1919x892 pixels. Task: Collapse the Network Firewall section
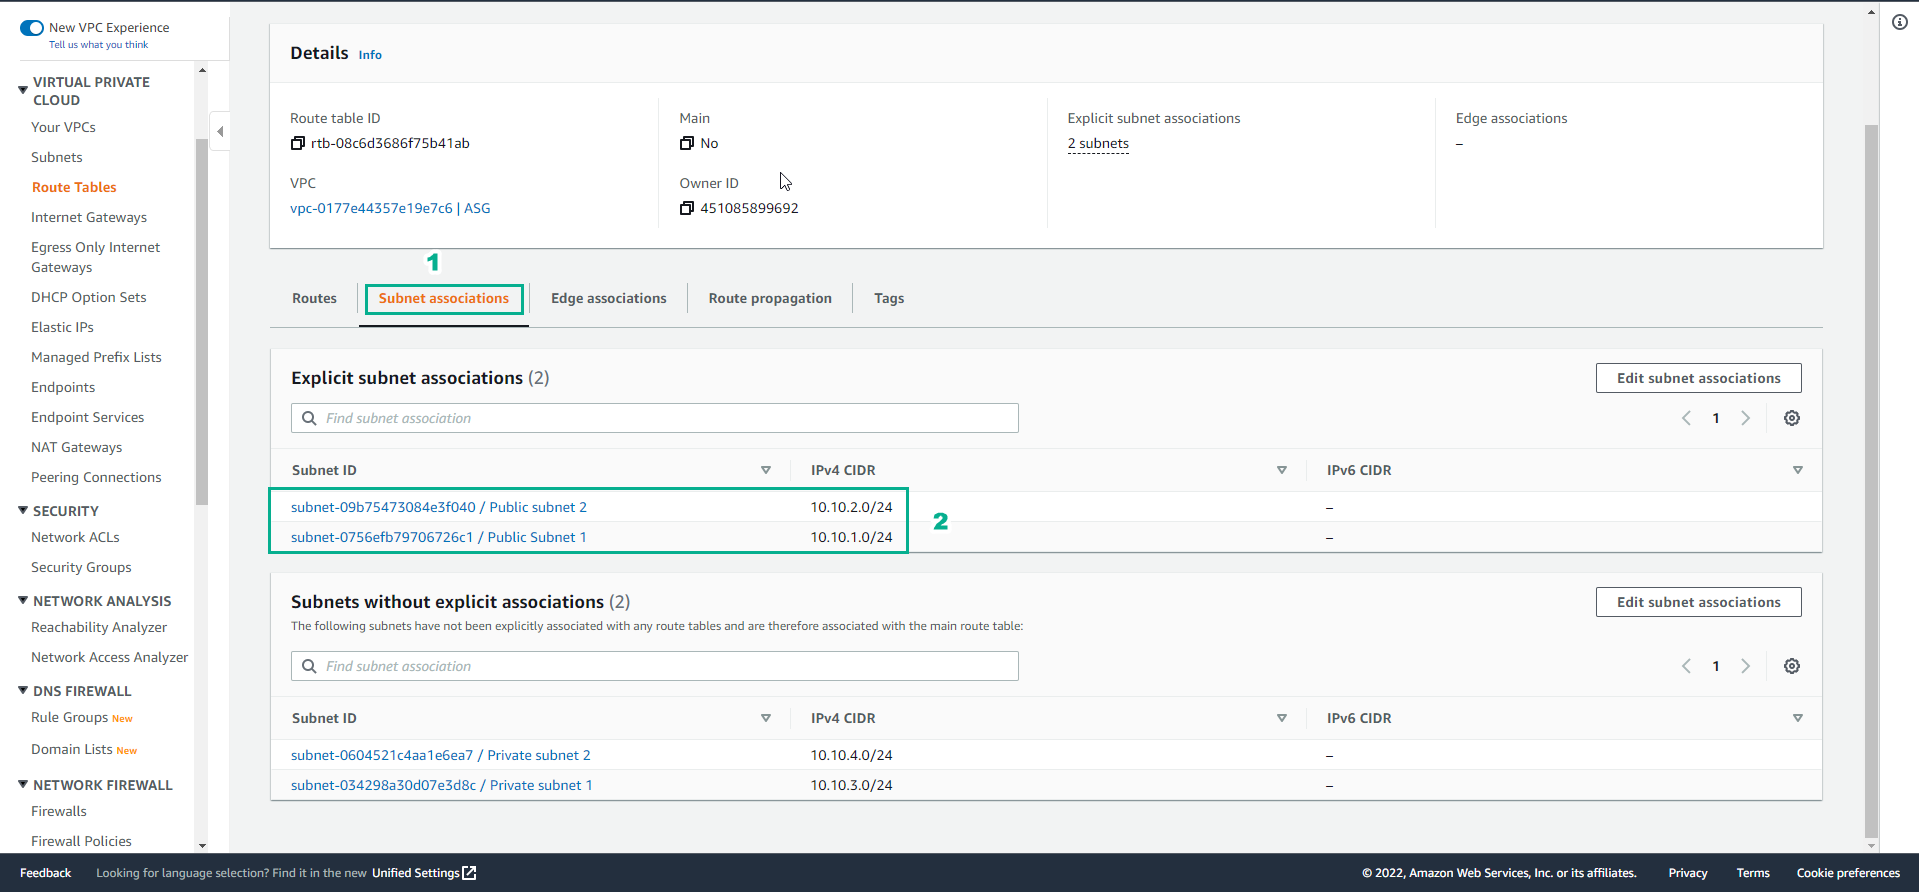22,784
